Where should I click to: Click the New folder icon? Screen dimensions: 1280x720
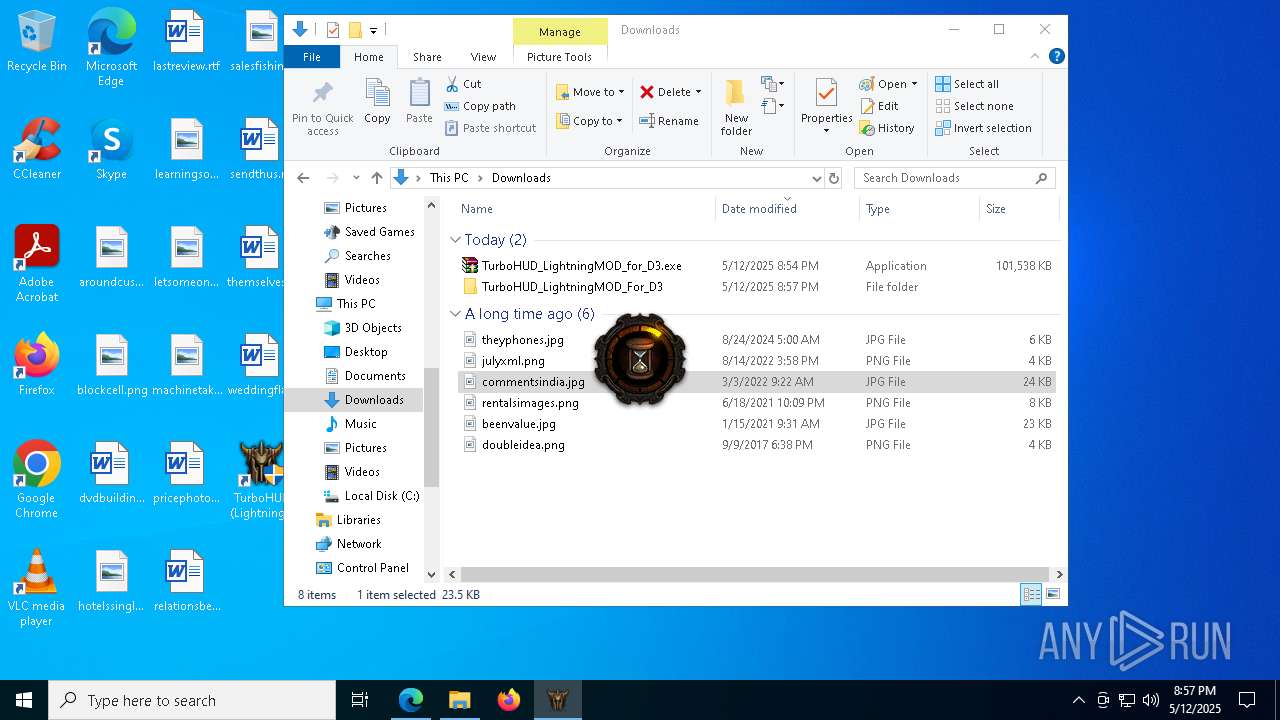point(736,106)
